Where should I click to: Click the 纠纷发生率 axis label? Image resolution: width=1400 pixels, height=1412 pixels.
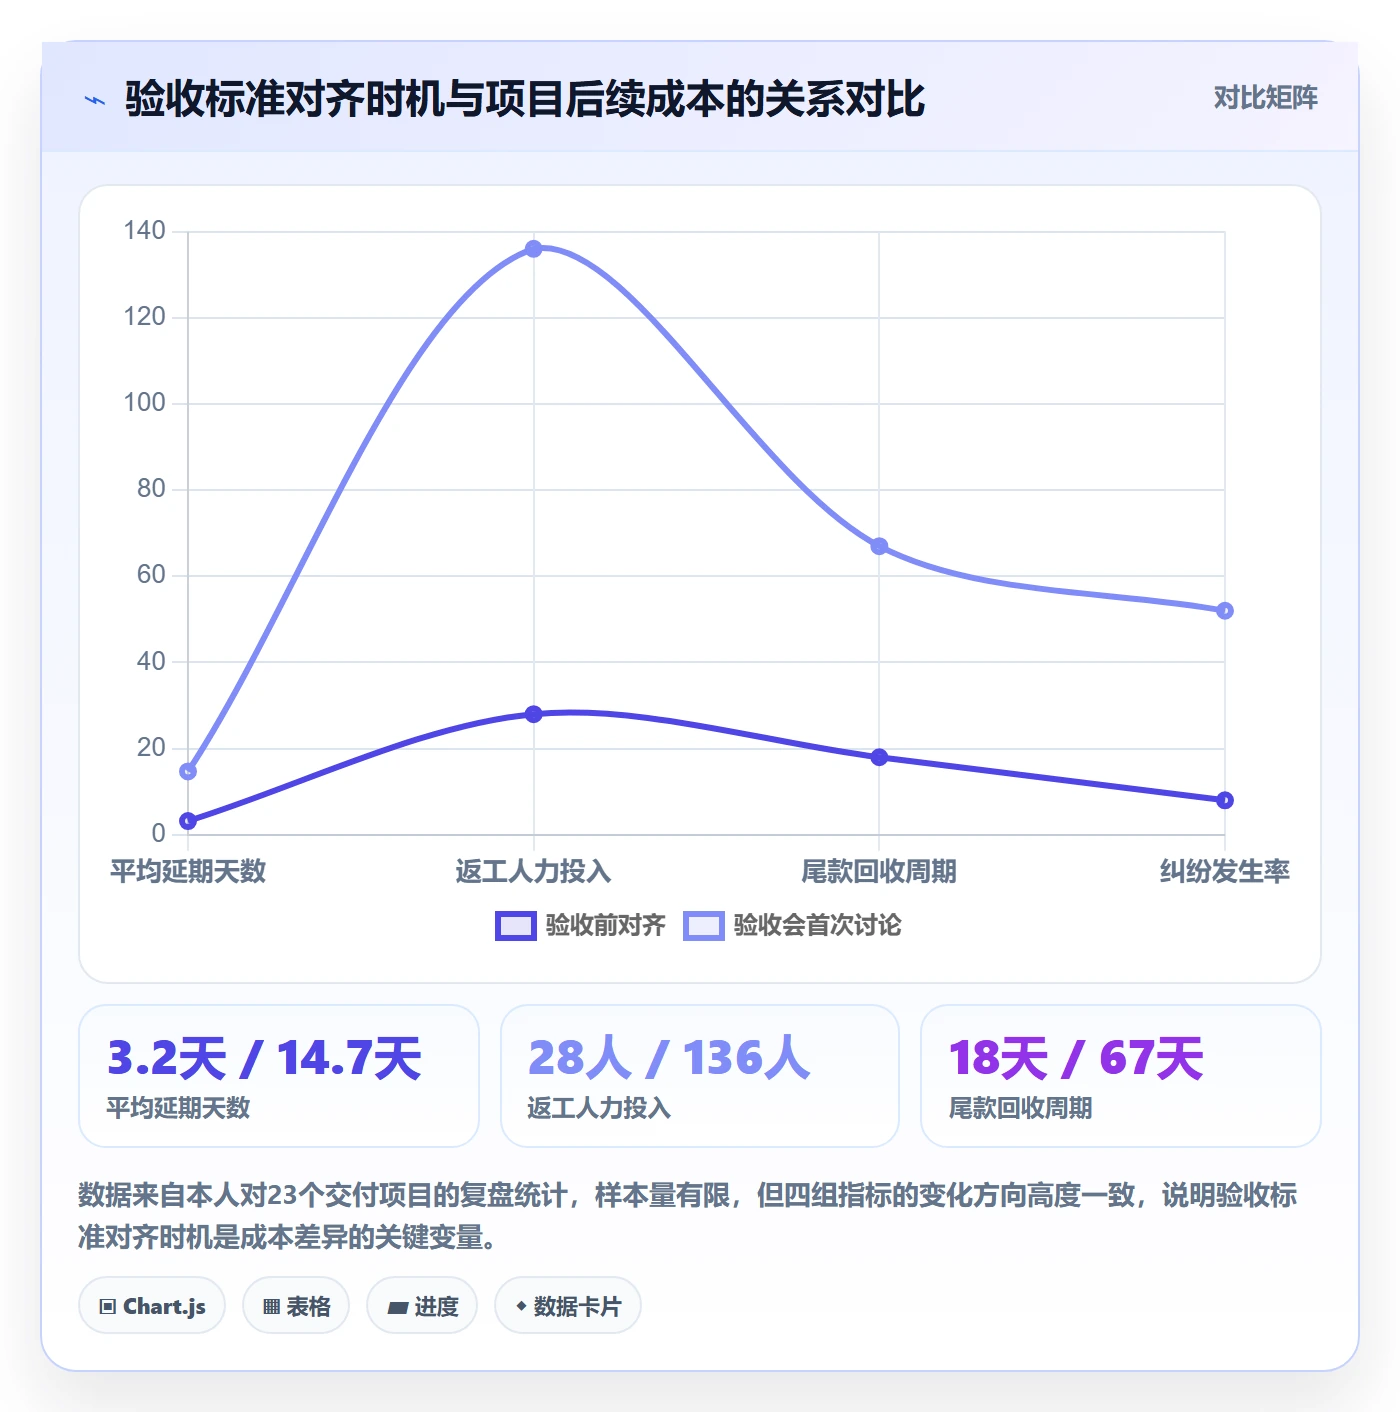(1225, 871)
